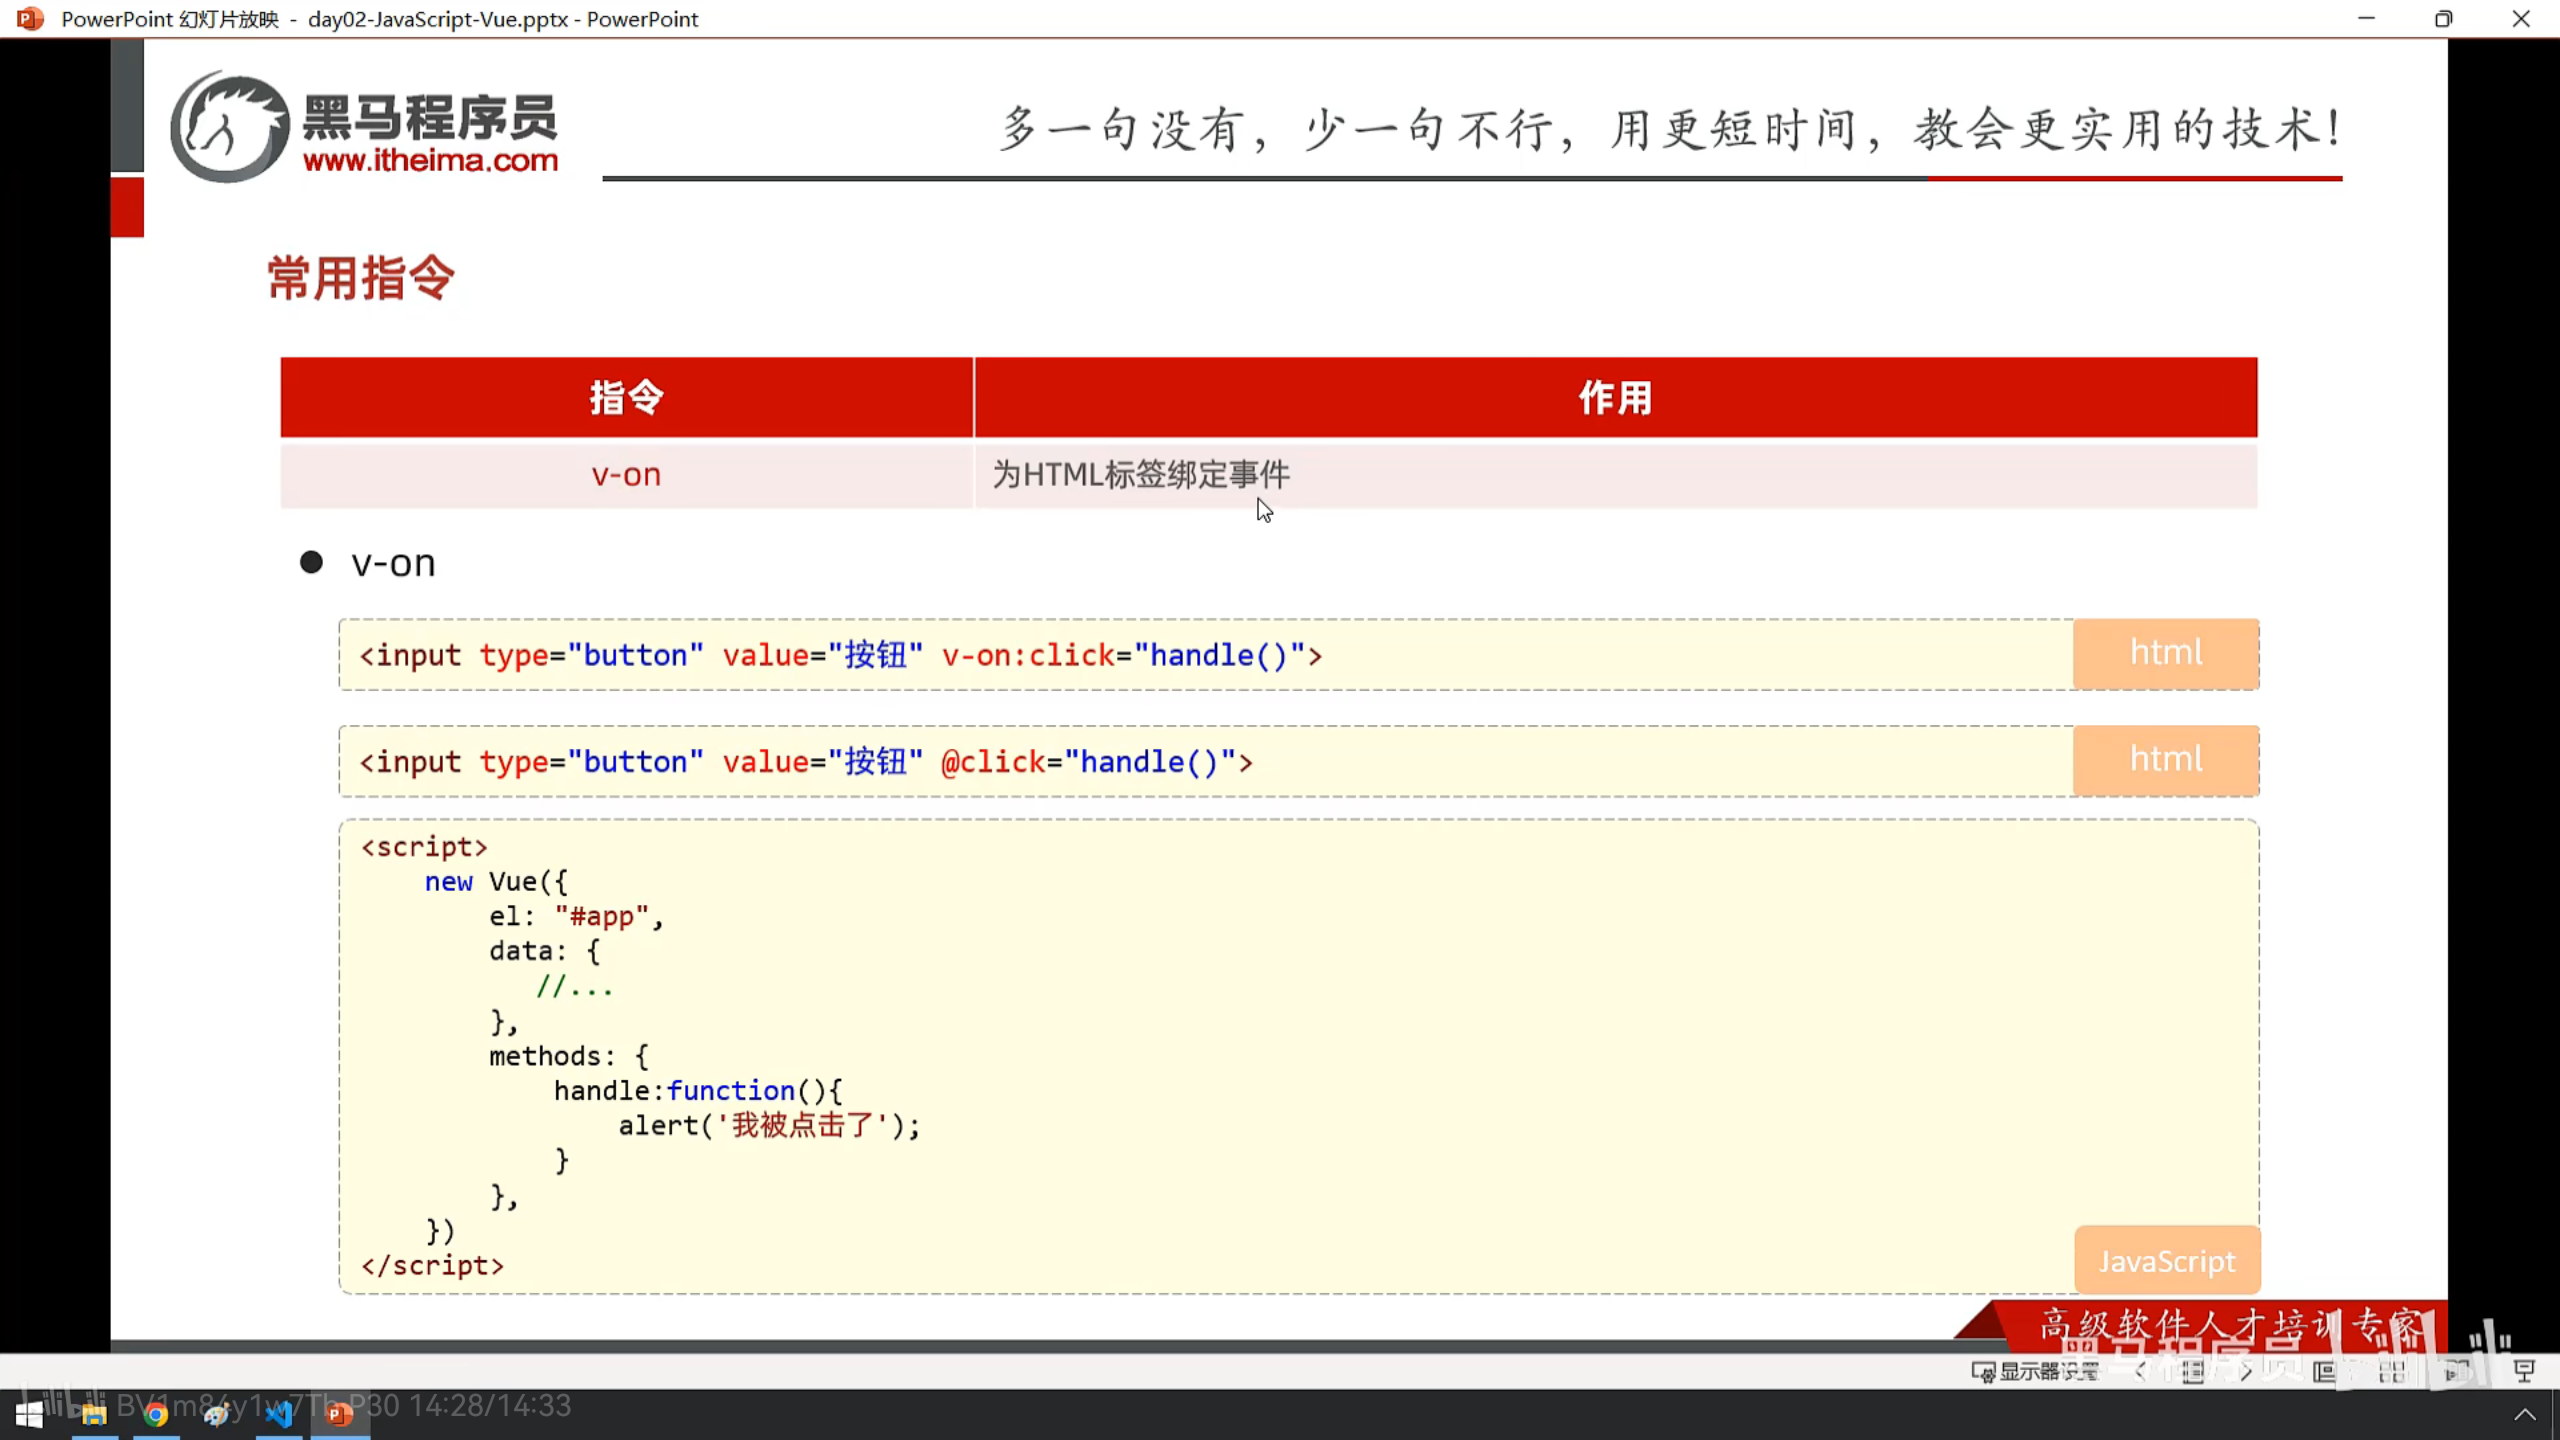Click the 作用 table header
The image size is (2560, 1440).
(x=1616, y=397)
